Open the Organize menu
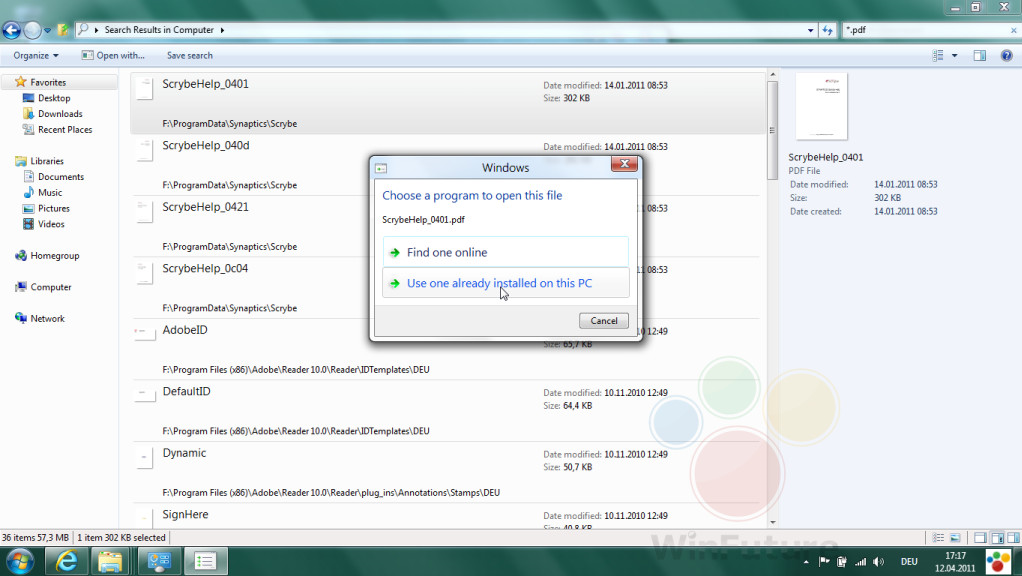The width and height of the screenshot is (1022, 576). [36, 55]
